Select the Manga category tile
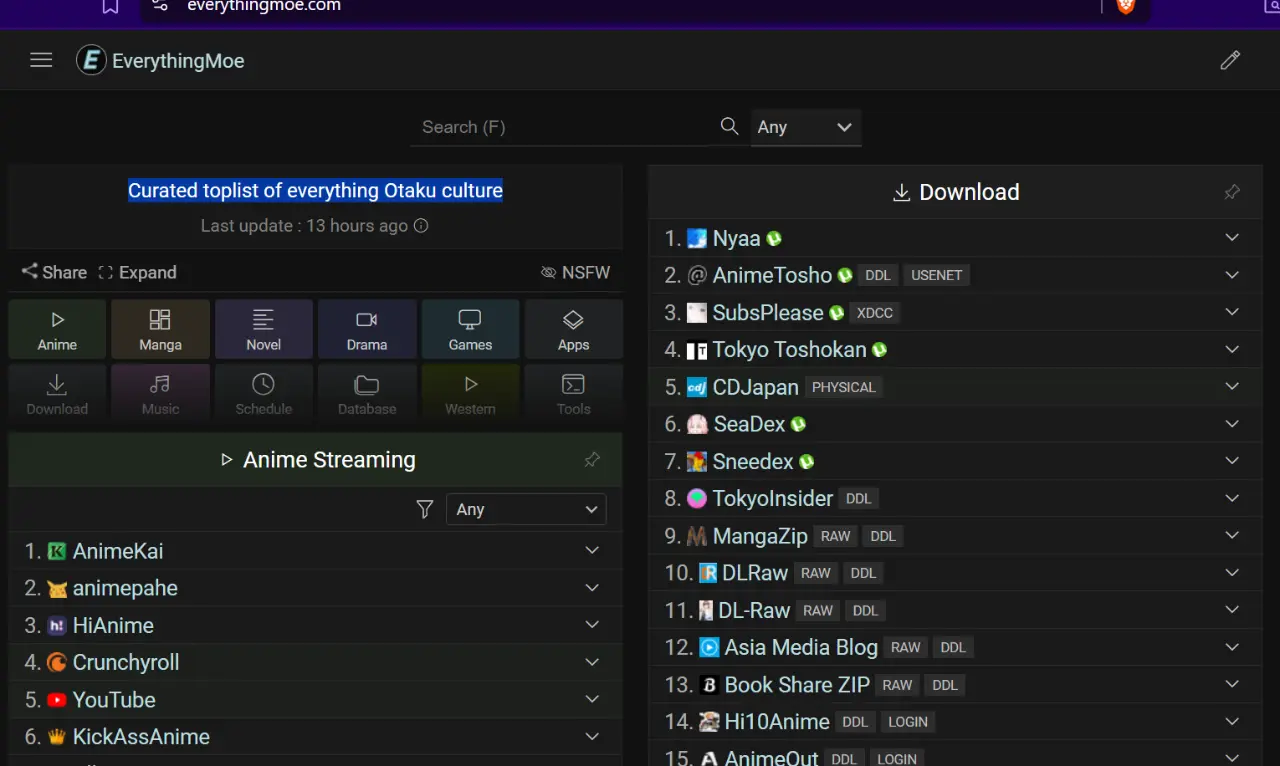This screenshot has width=1280, height=766. tap(160, 329)
